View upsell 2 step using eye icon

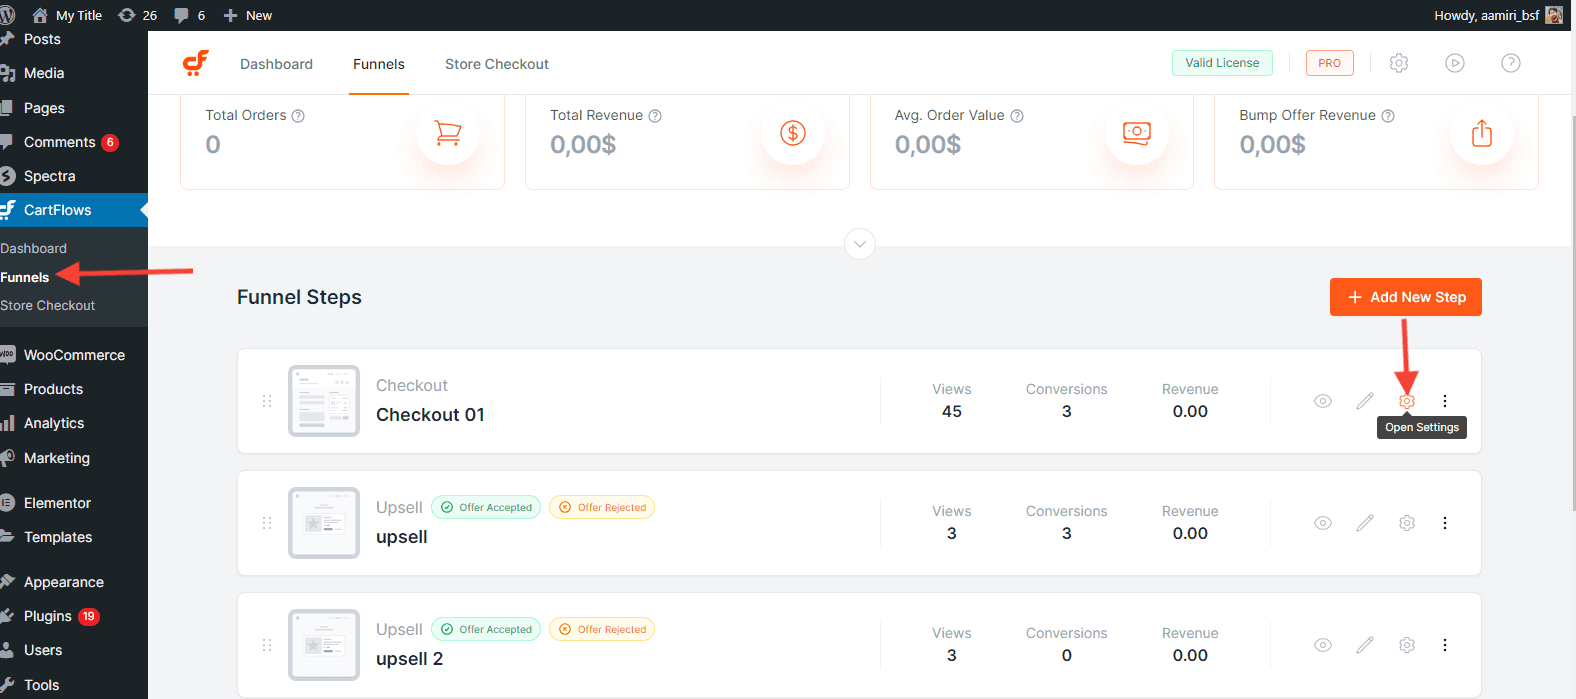point(1322,645)
